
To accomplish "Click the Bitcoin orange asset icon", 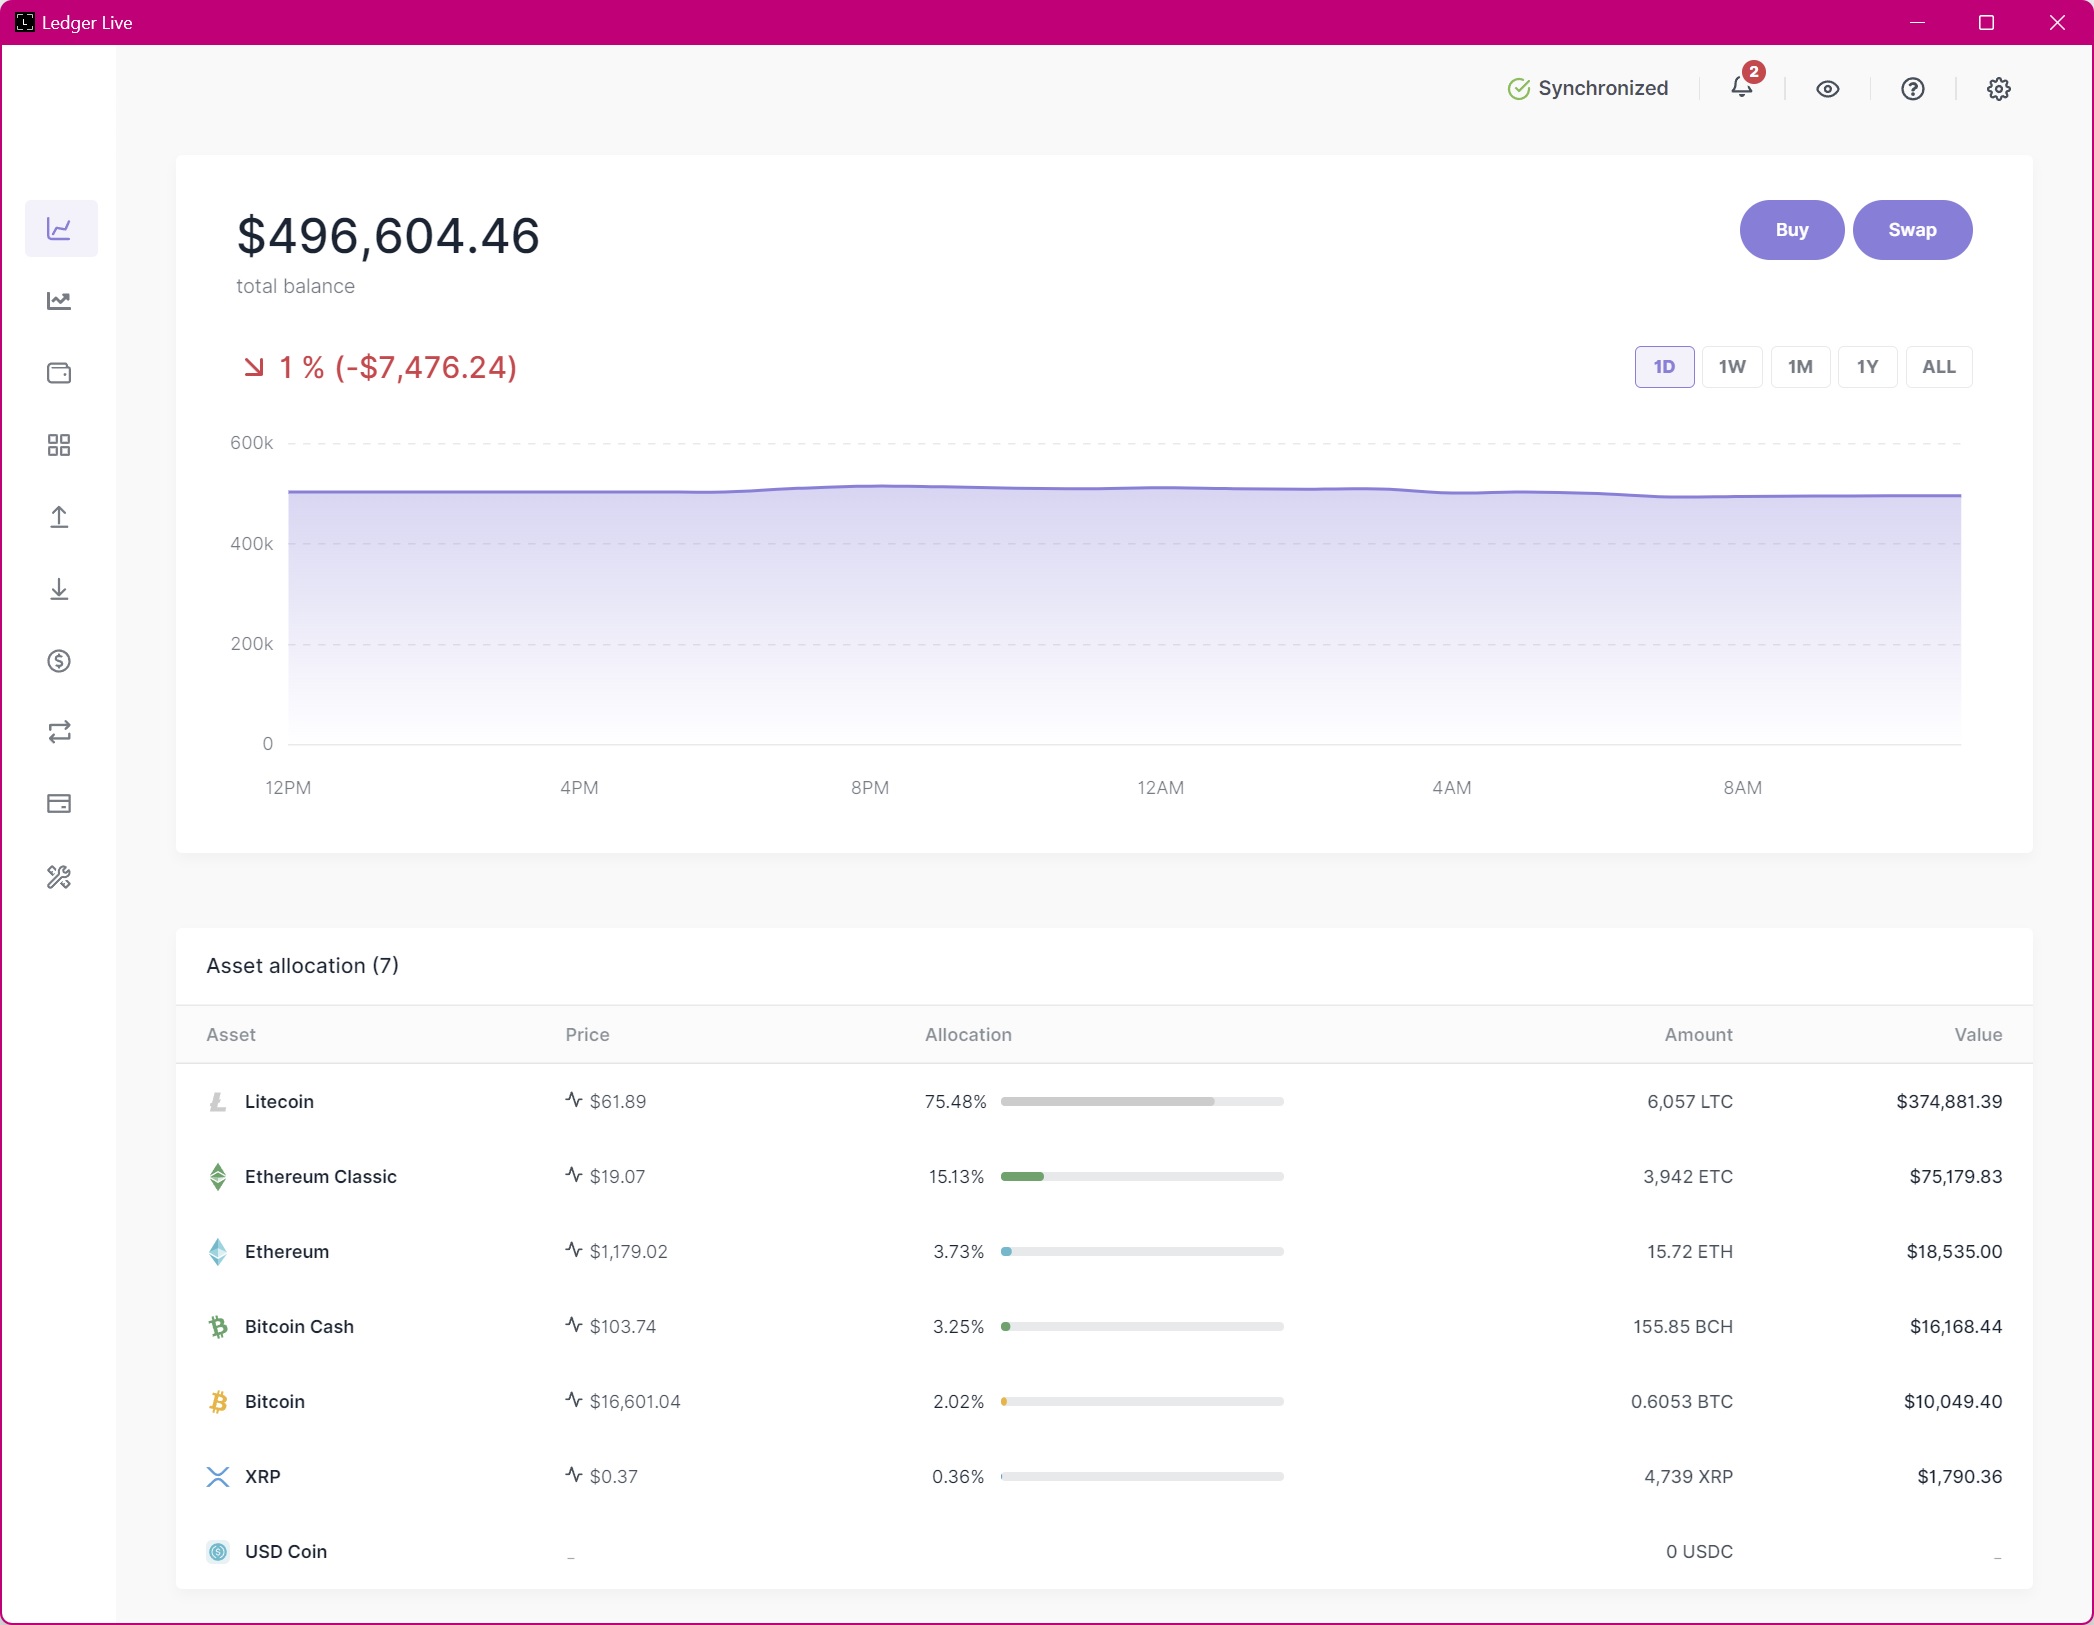I will click(218, 1402).
